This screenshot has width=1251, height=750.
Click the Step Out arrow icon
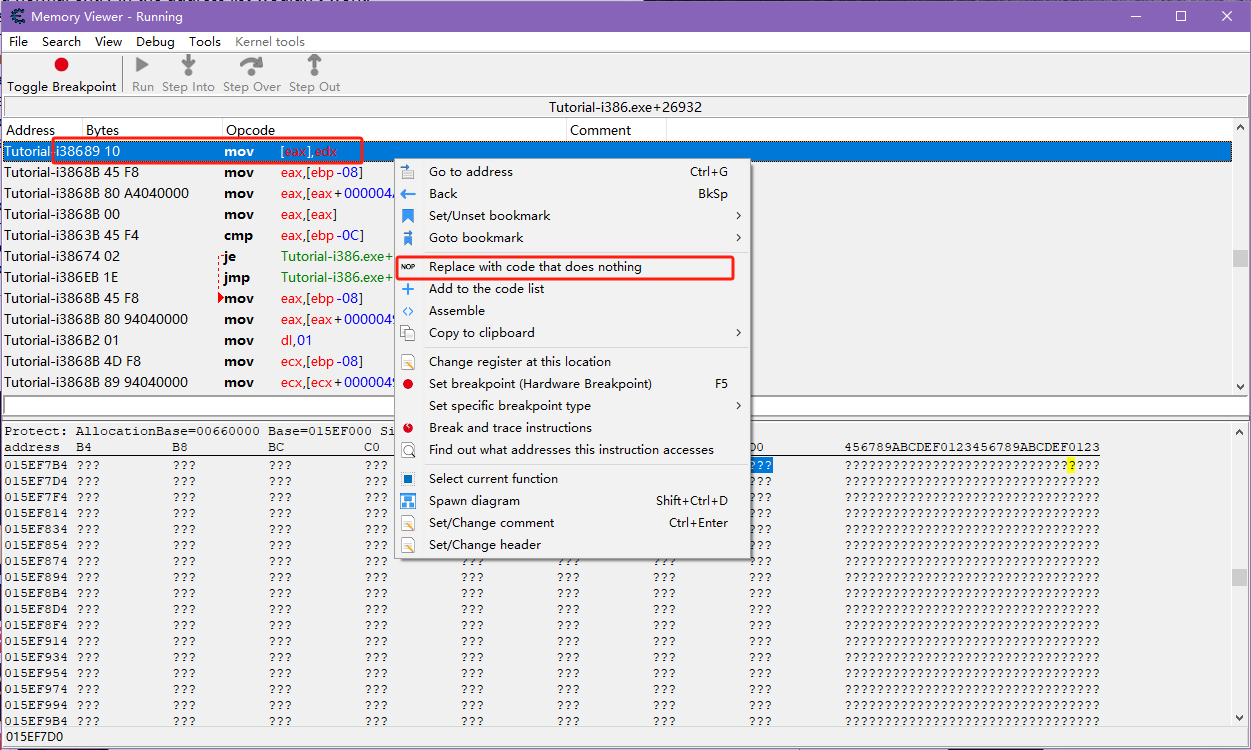pos(314,65)
